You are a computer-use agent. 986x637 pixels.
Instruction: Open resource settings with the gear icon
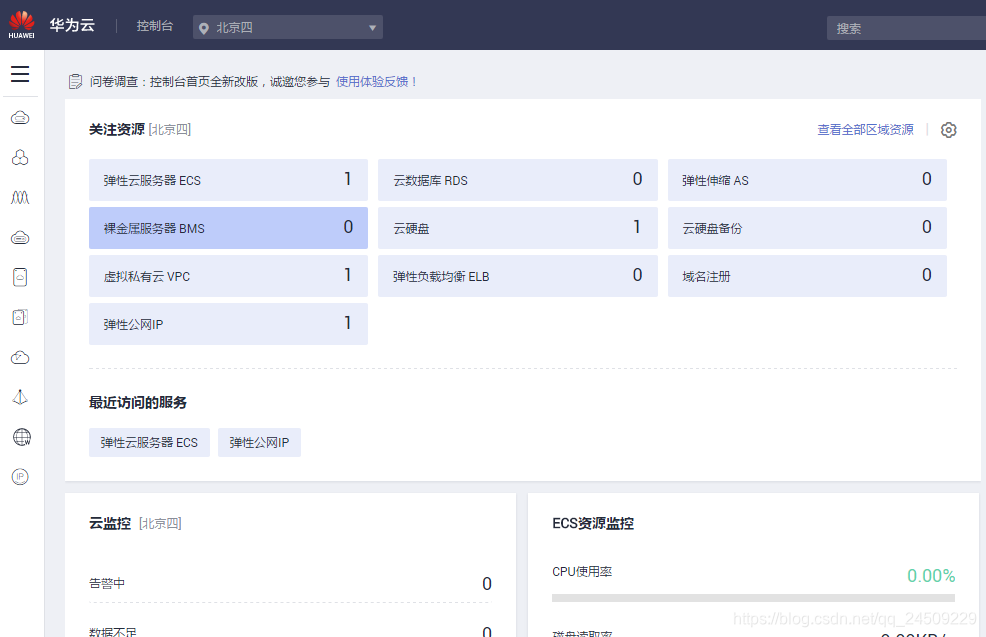[948, 130]
